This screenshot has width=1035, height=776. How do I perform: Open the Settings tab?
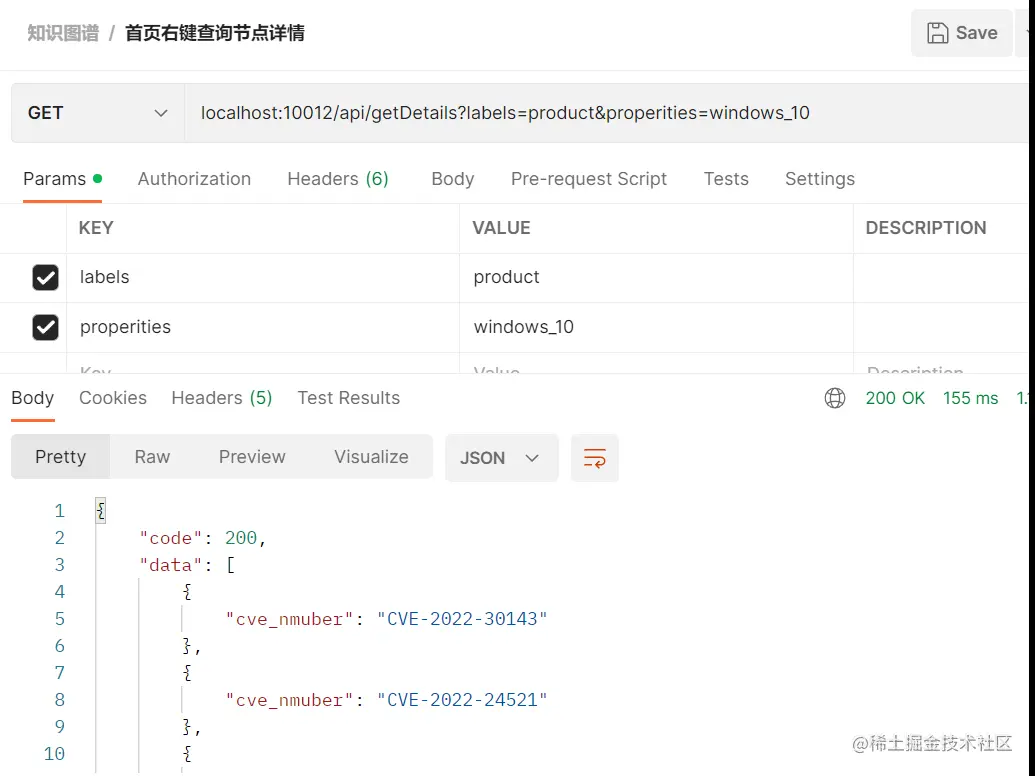pyautogui.click(x=820, y=179)
